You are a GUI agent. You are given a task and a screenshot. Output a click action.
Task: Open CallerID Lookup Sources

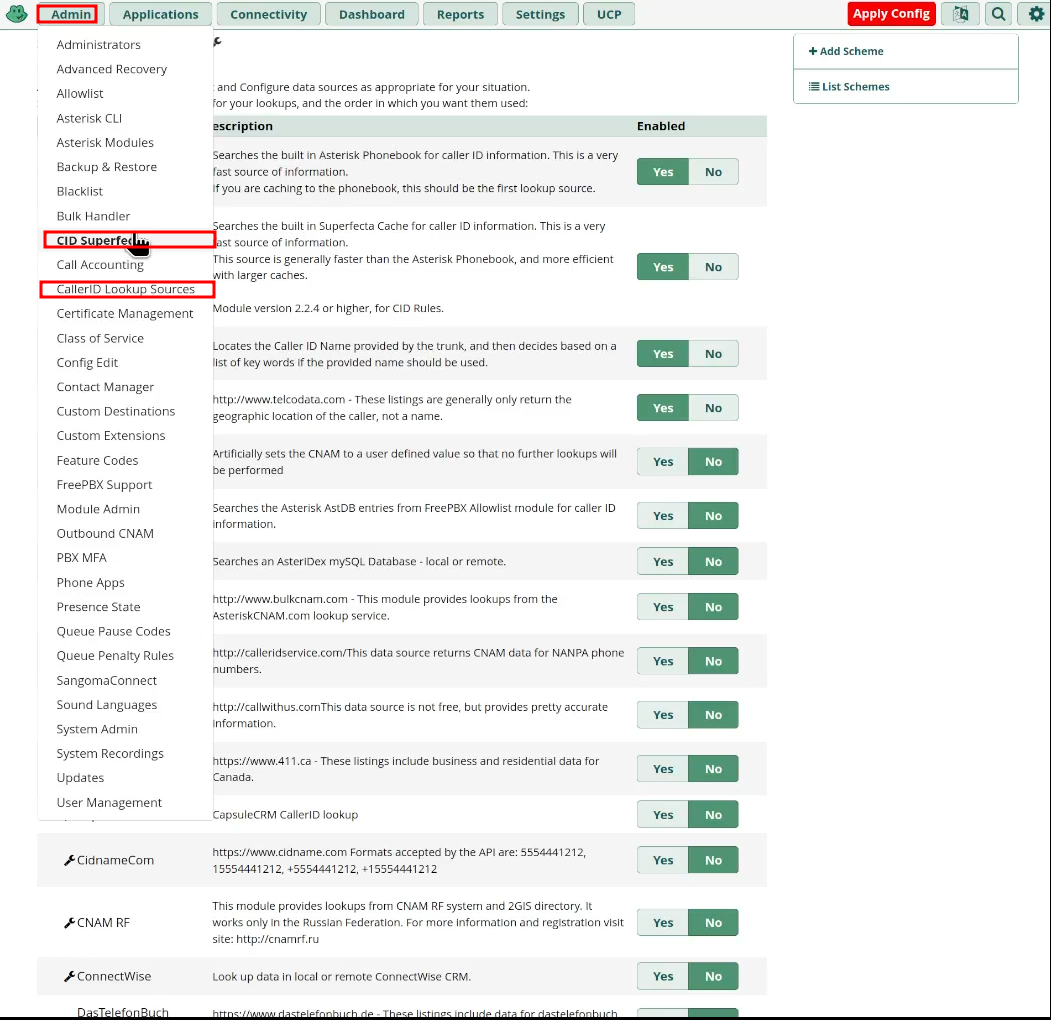tap(127, 290)
